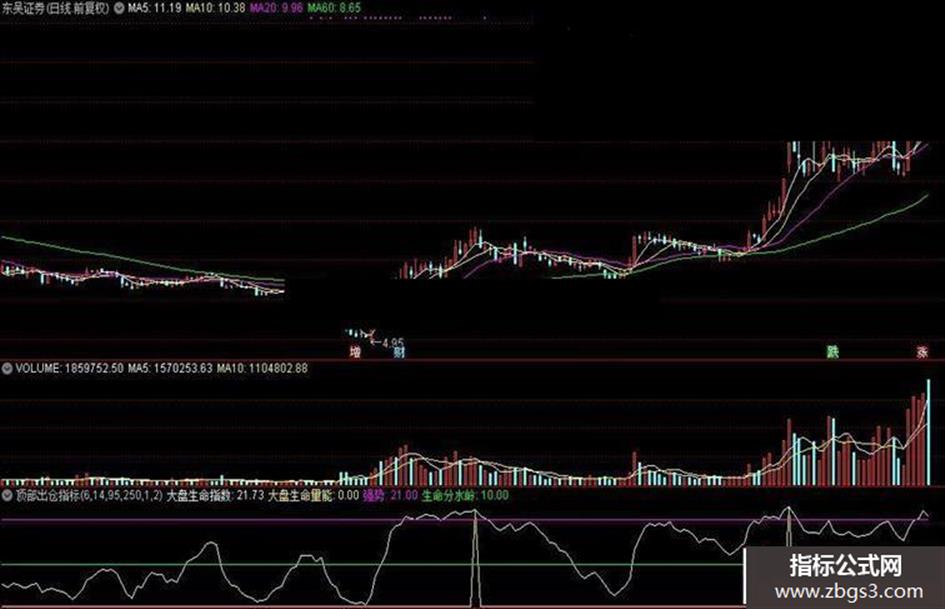Click the volume MA5: 1570253.63 label
Image resolution: width=945 pixels, height=609 pixels.
point(170,368)
